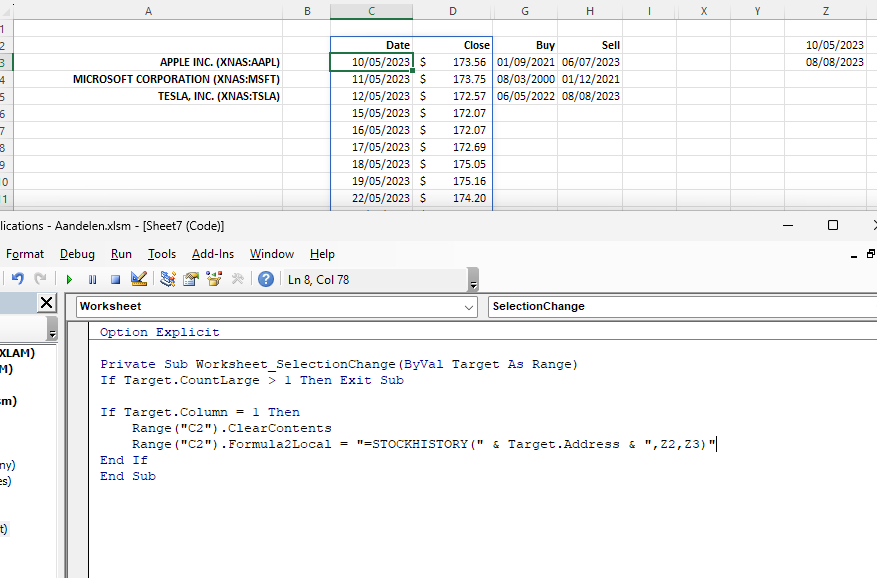Open Properties Window toolbar icon
This screenshot has height=578, width=877.
click(x=191, y=279)
